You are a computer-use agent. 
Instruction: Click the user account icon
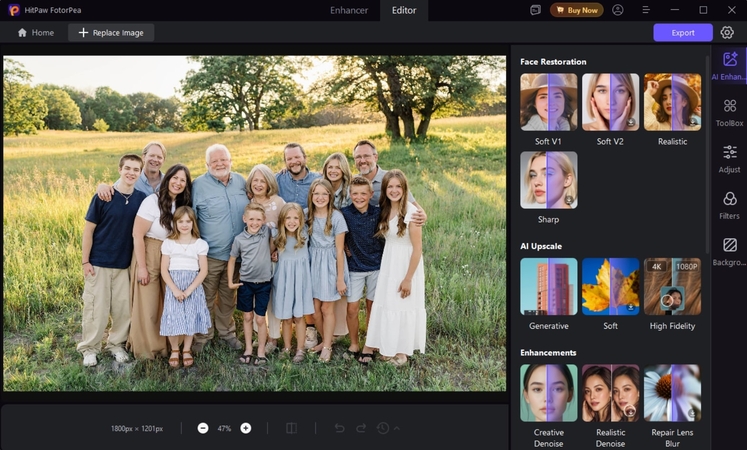[x=617, y=10]
